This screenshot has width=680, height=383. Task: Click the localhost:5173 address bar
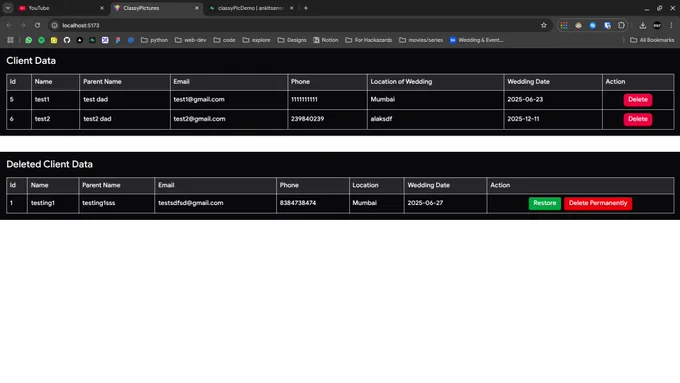299,26
